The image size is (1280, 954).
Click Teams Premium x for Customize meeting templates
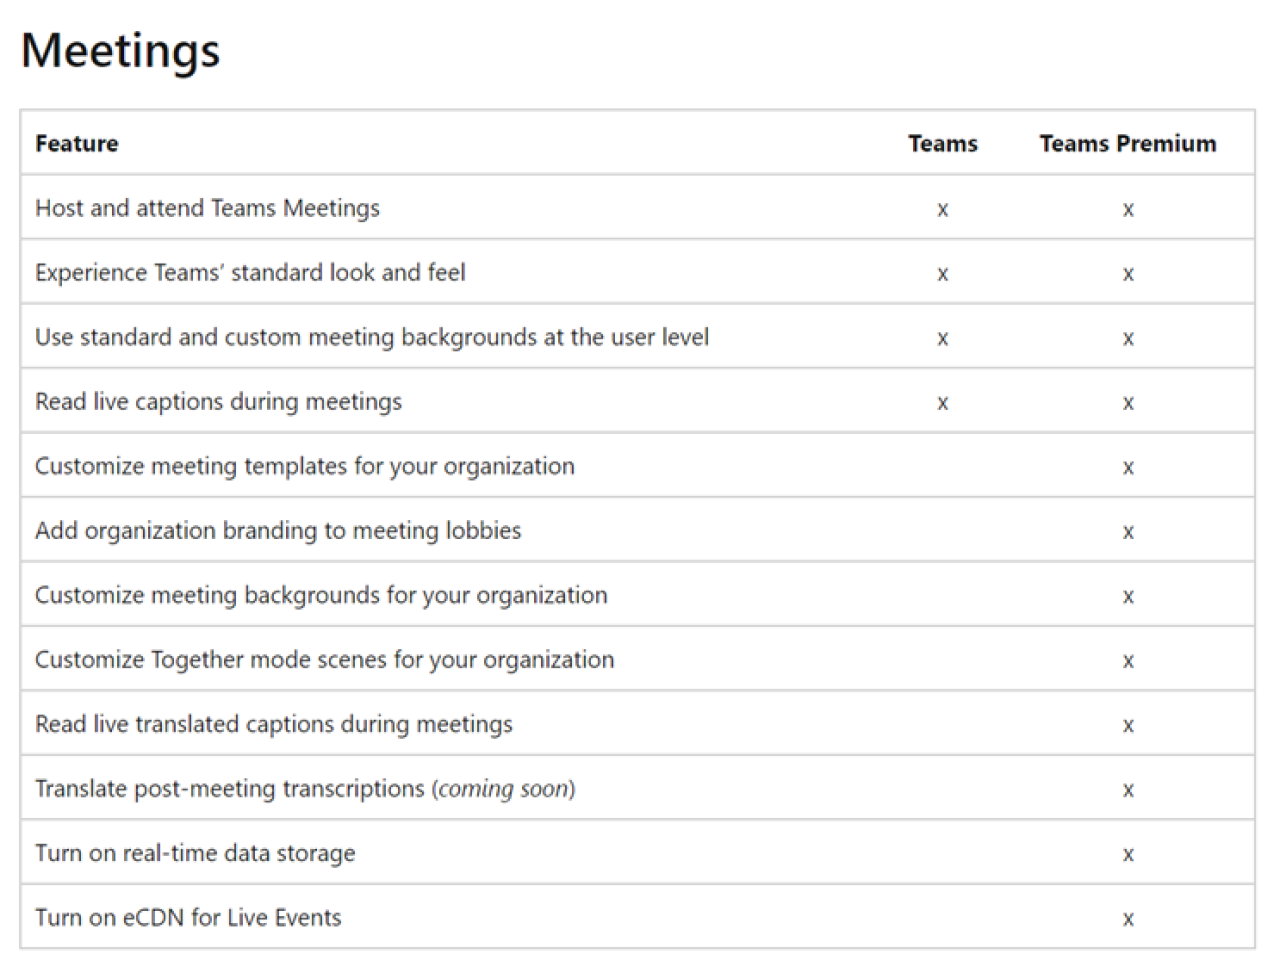pyautogui.click(x=1128, y=468)
